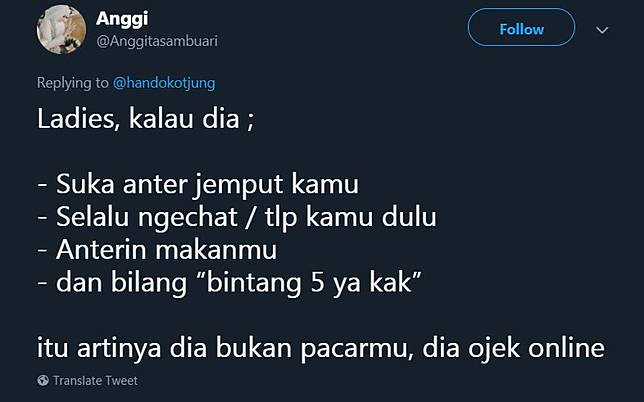Click the words 'ojek online'
644x402 pixels.
pos(536,348)
